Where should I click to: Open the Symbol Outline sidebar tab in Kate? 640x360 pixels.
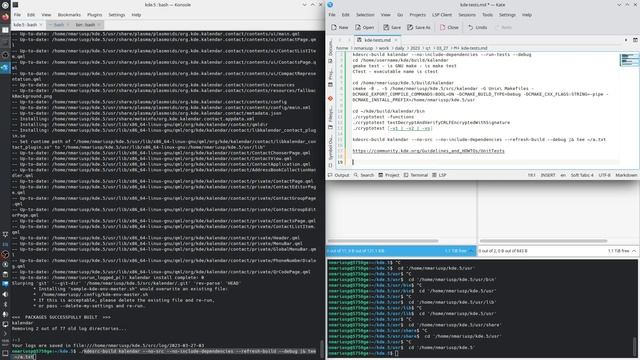pos(330,151)
